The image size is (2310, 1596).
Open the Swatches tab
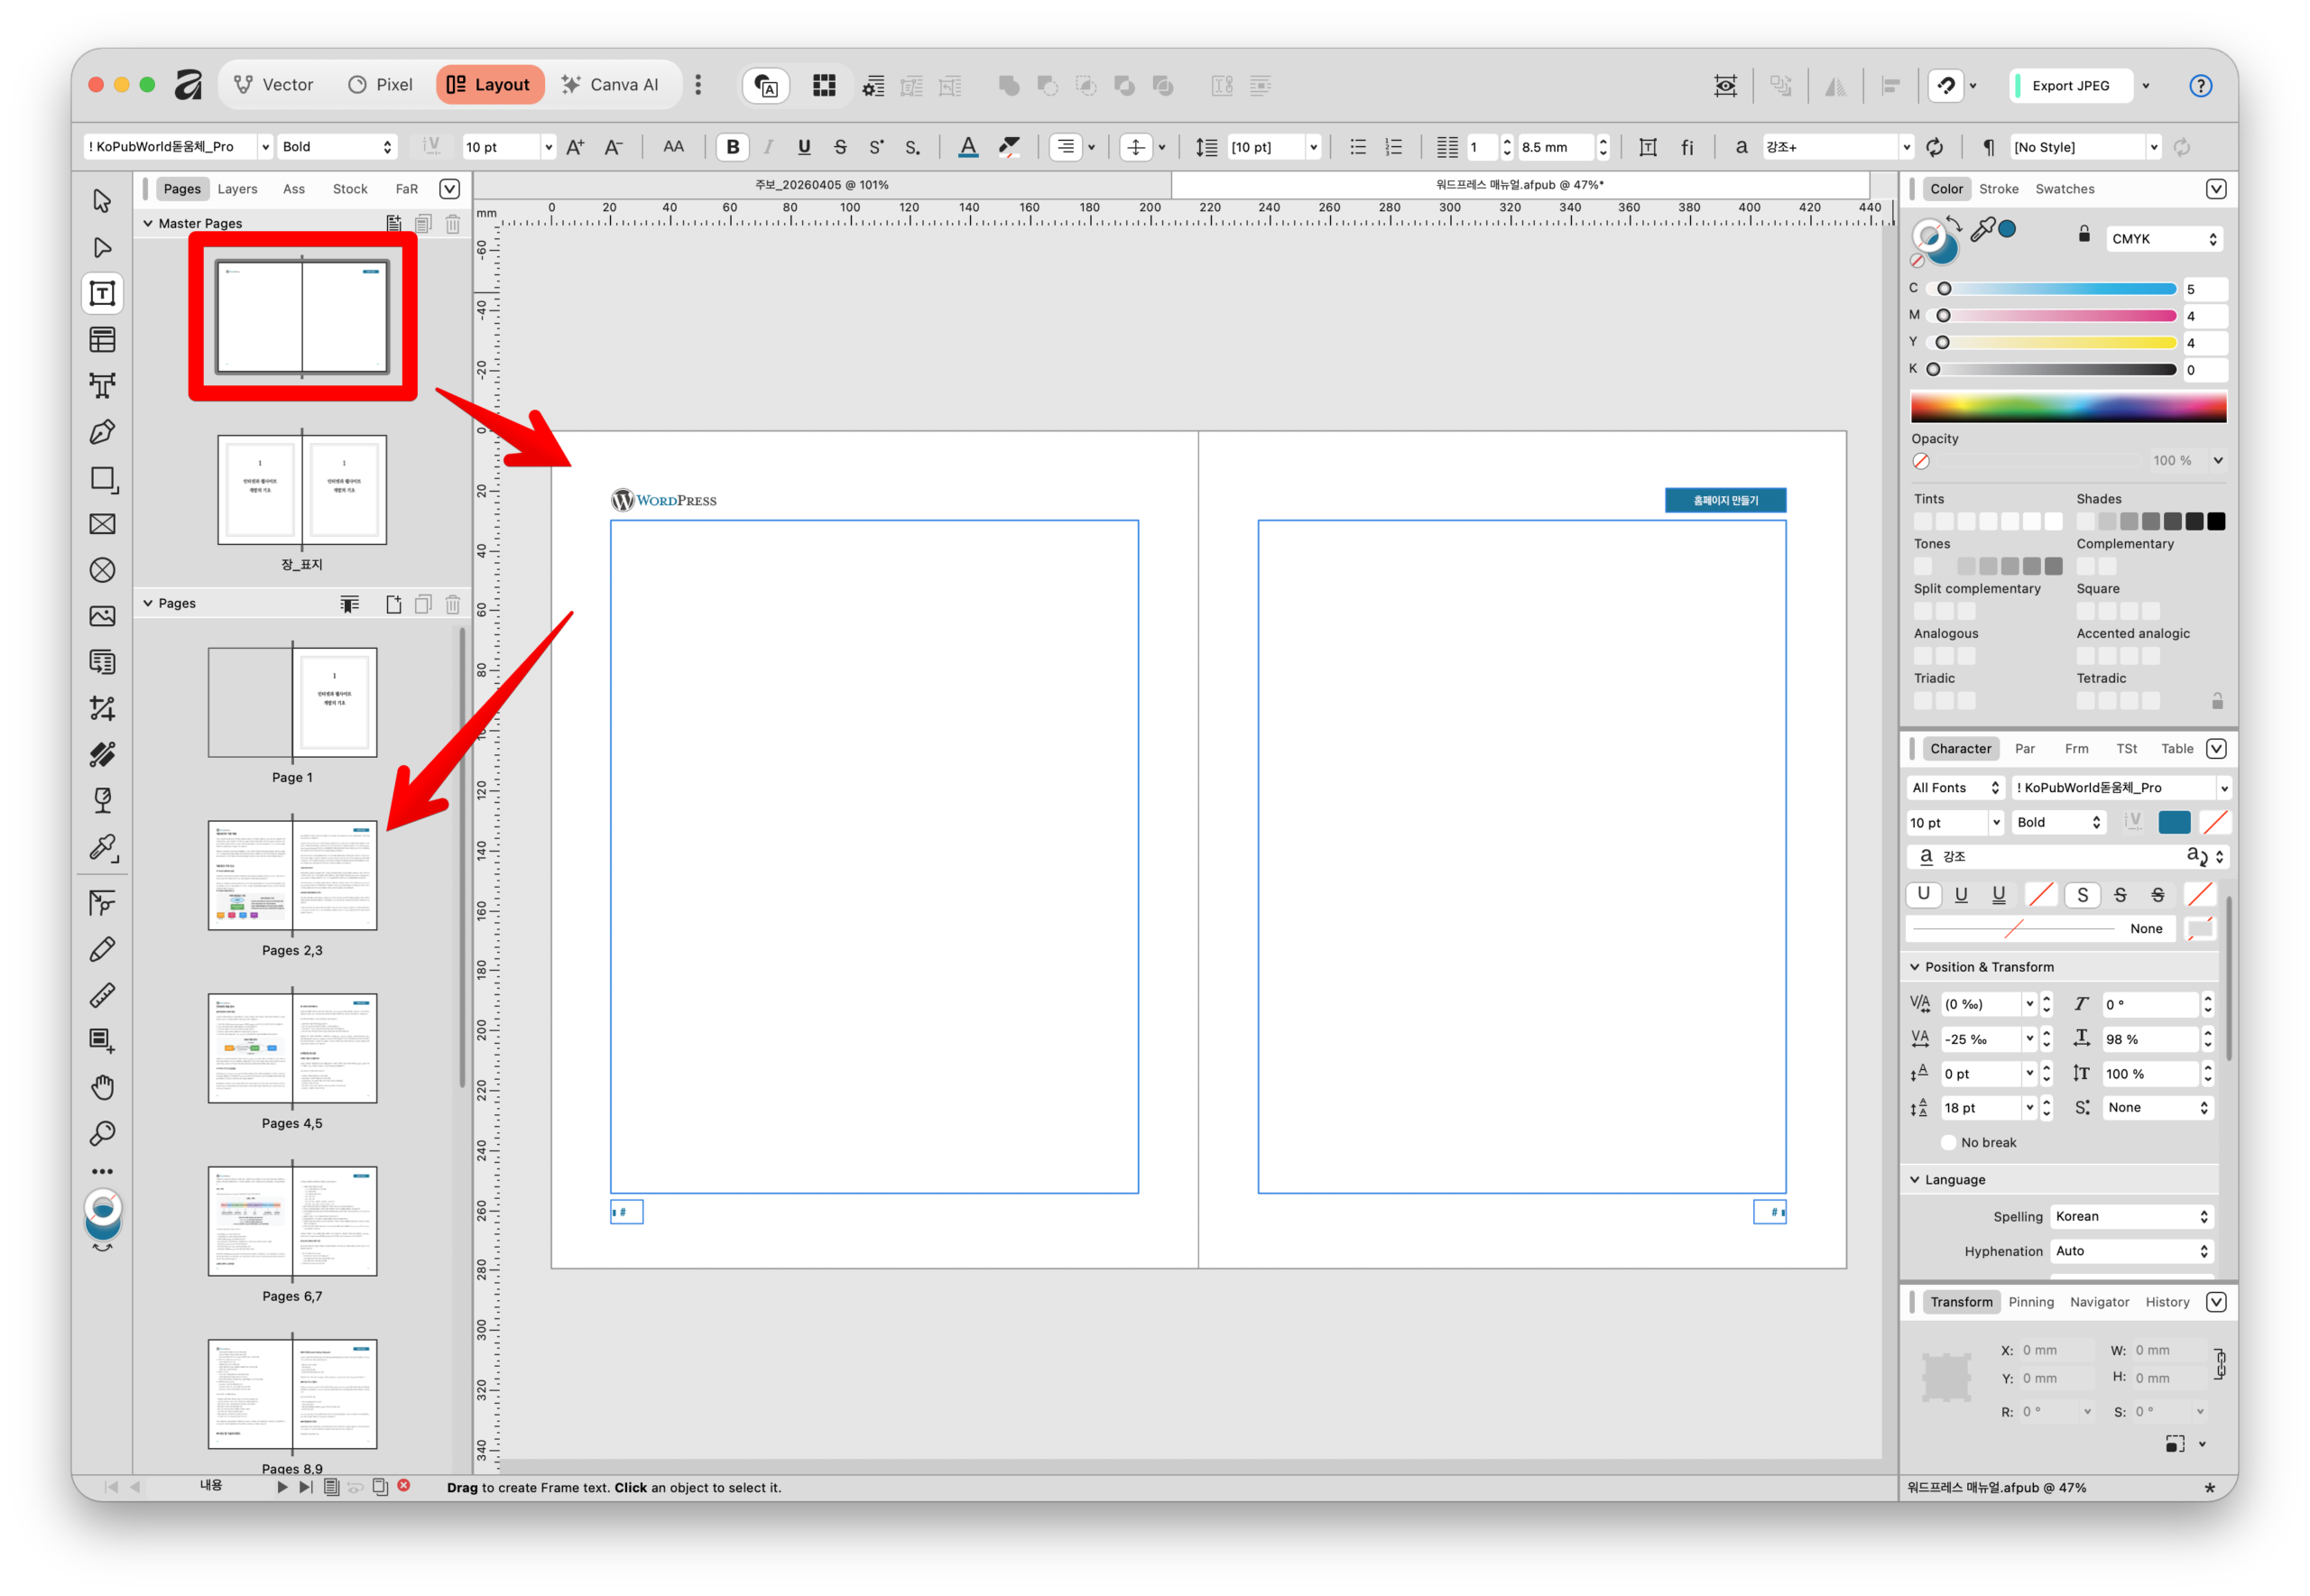pos(2064,189)
